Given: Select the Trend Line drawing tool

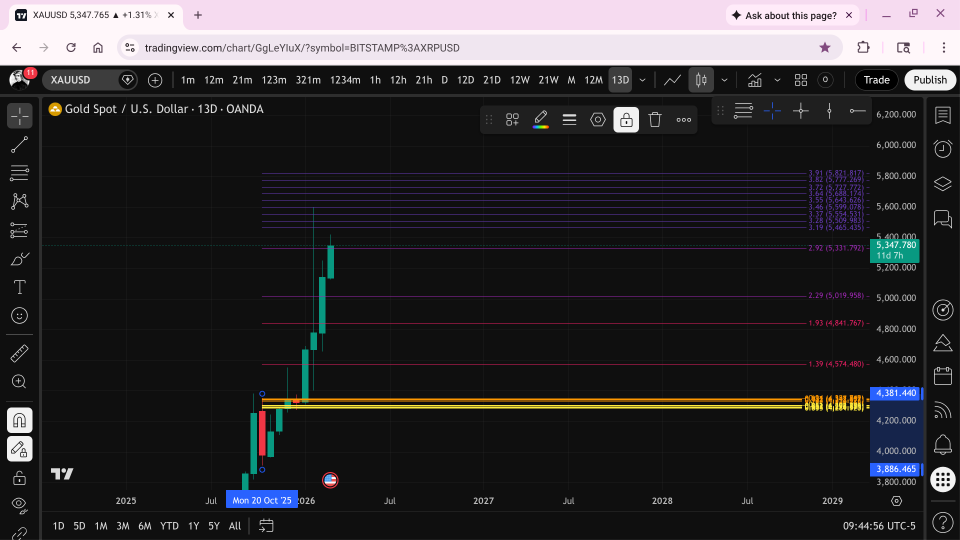Looking at the screenshot, I should [20, 144].
